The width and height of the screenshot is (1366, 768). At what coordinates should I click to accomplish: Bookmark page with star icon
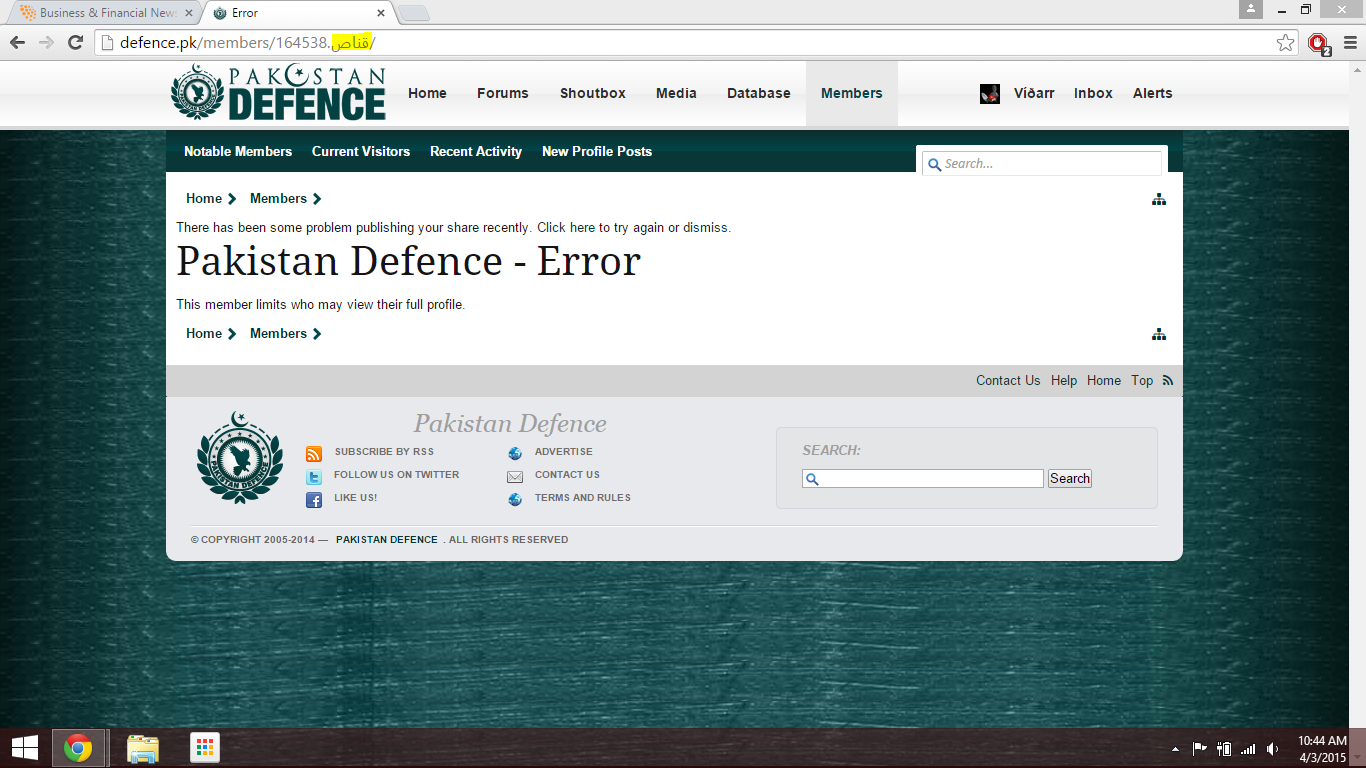[1286, 42]
